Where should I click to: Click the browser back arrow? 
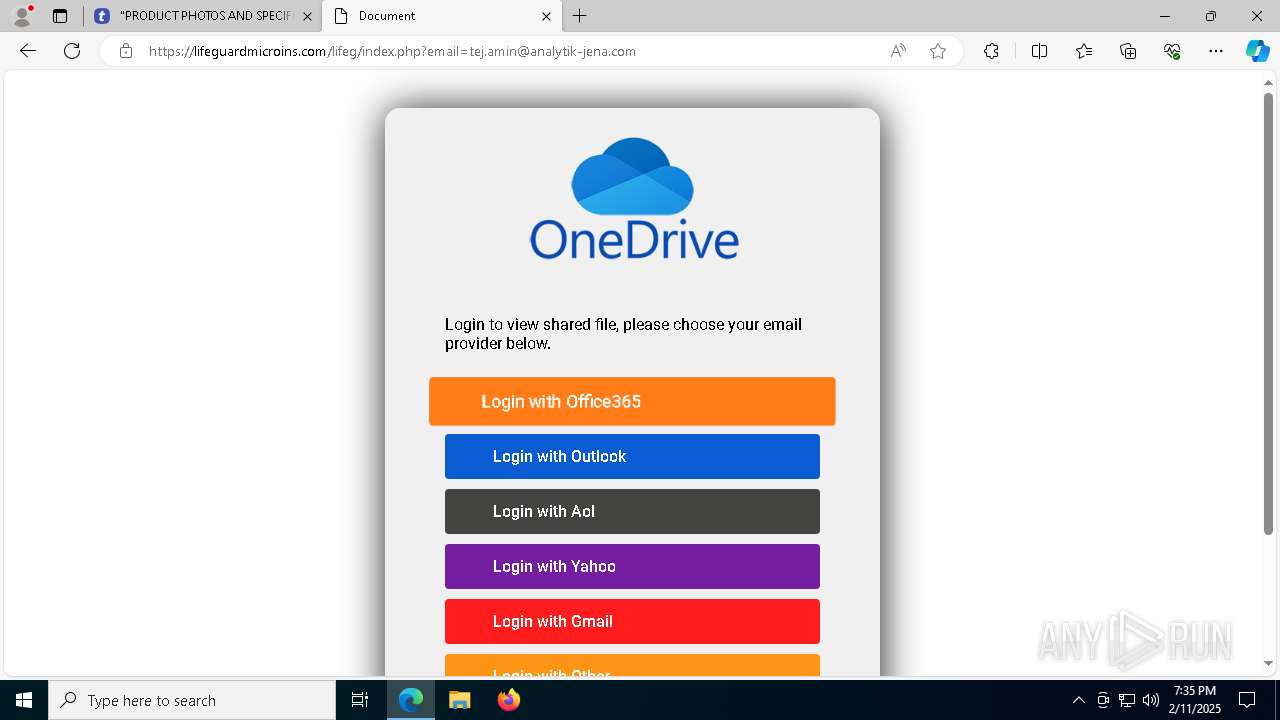pyautogui.click(x=28, y=51)
